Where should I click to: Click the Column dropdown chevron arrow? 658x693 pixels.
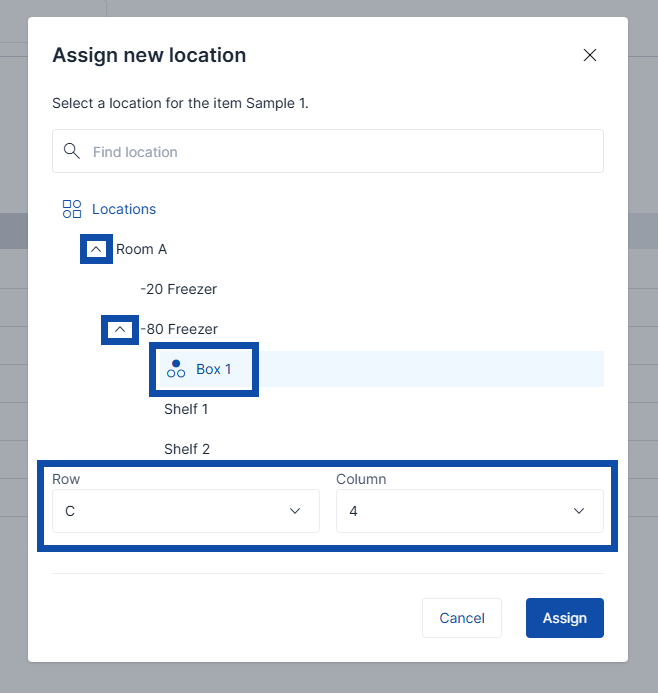coord(579,511)
